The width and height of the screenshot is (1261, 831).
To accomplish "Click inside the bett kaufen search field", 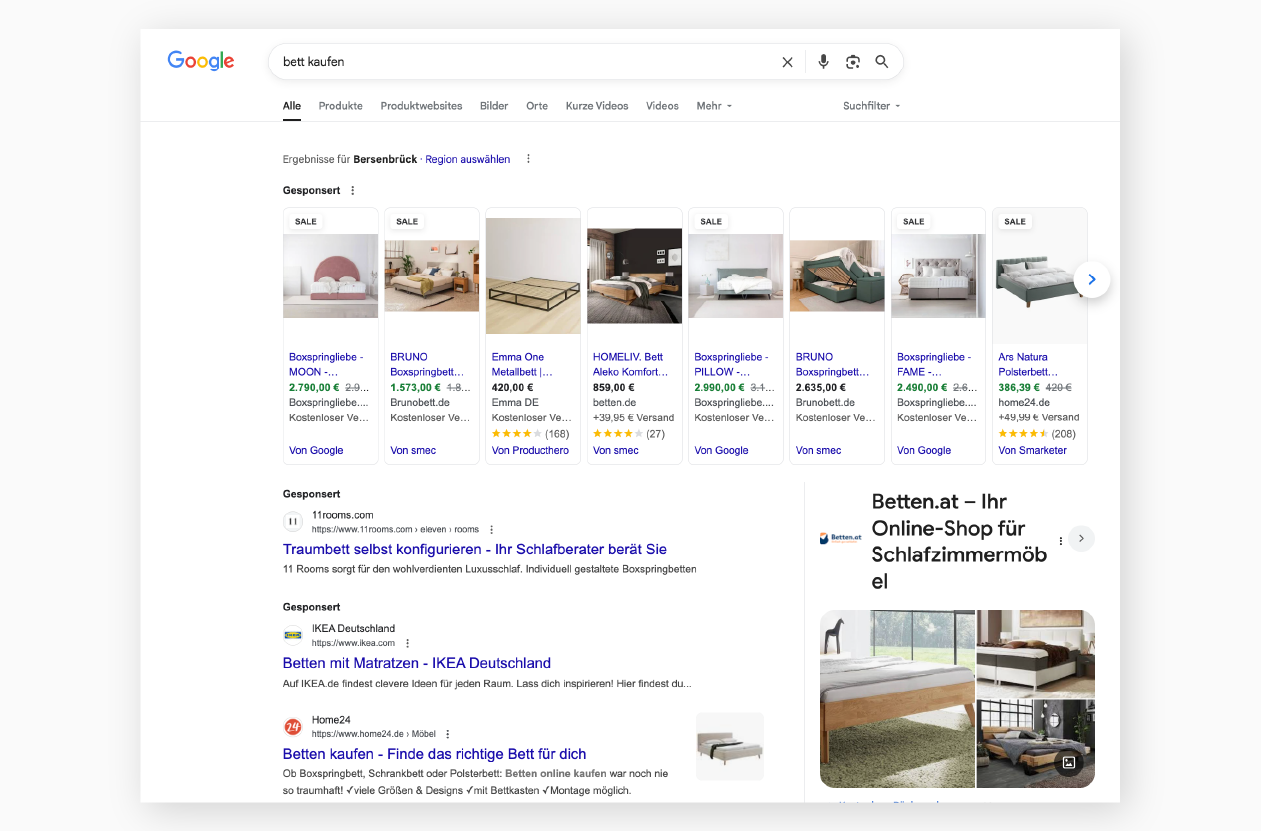I will pyautogui.click(x=520, y=62).
